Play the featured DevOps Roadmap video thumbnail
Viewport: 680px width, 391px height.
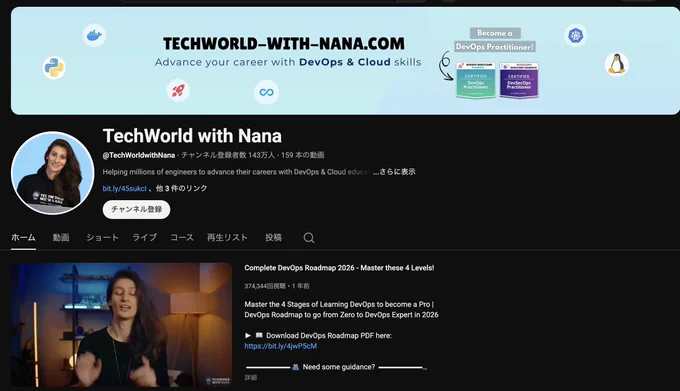tap(121, 325)
